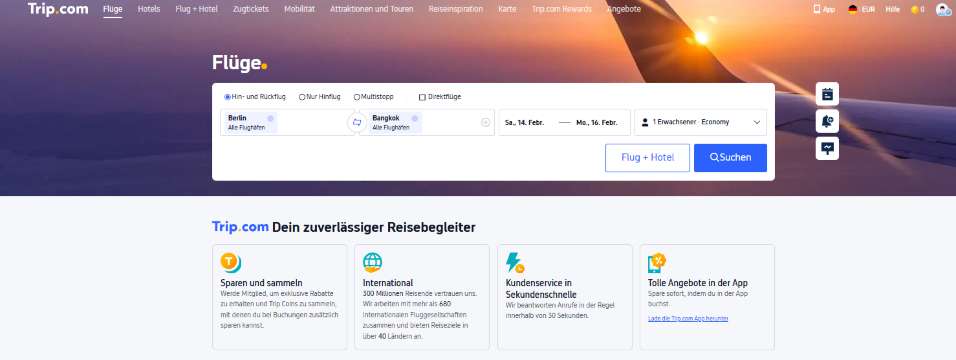Open the user profile avatar
Viewport: 956px width, 360px height.
[942, 9]
